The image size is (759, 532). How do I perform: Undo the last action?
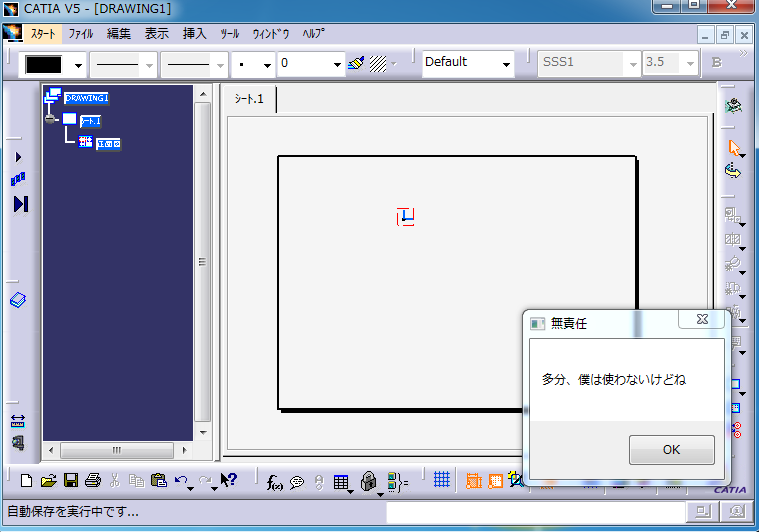click(x=181, y=480)
